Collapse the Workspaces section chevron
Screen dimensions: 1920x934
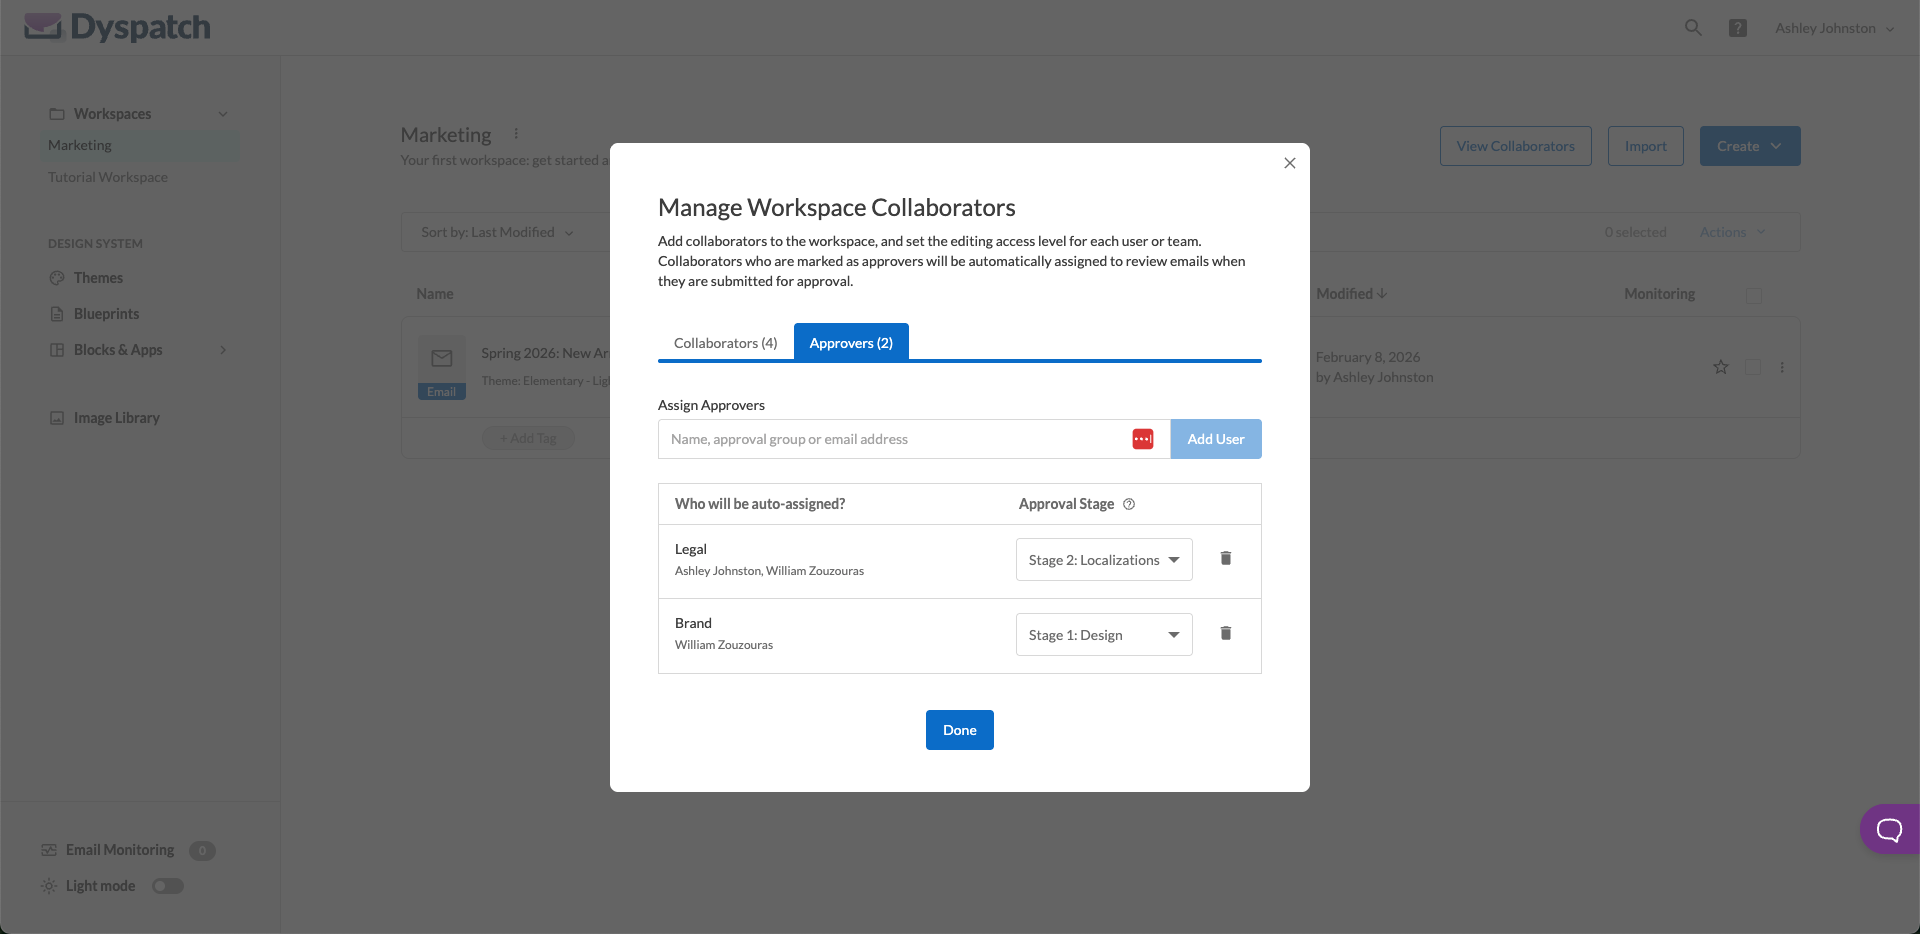click(222, 113)
